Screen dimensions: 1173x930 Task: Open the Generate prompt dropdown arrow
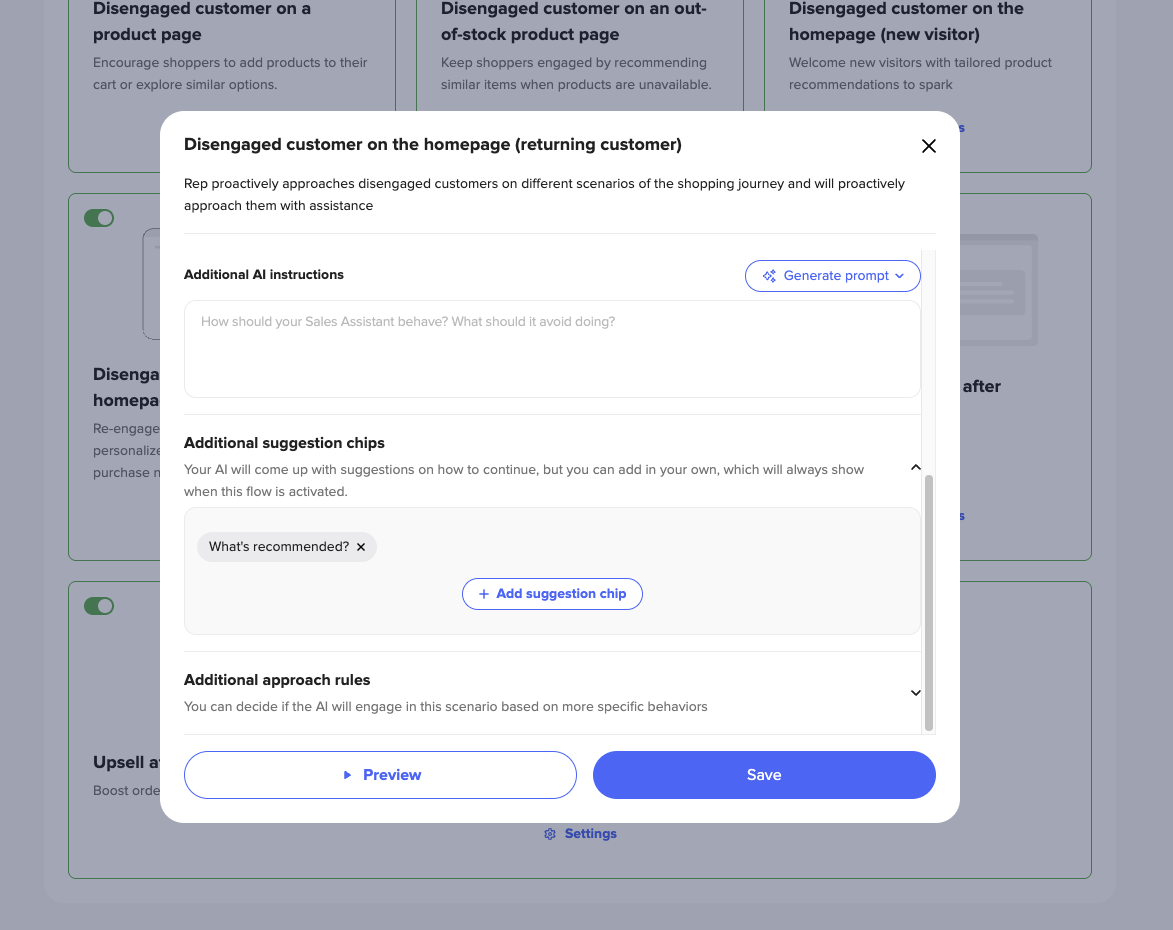(899, 276)
